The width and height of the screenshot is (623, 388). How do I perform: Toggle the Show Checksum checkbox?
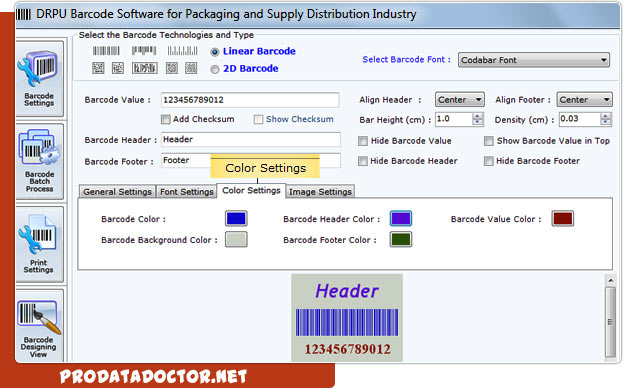(258, 119)
